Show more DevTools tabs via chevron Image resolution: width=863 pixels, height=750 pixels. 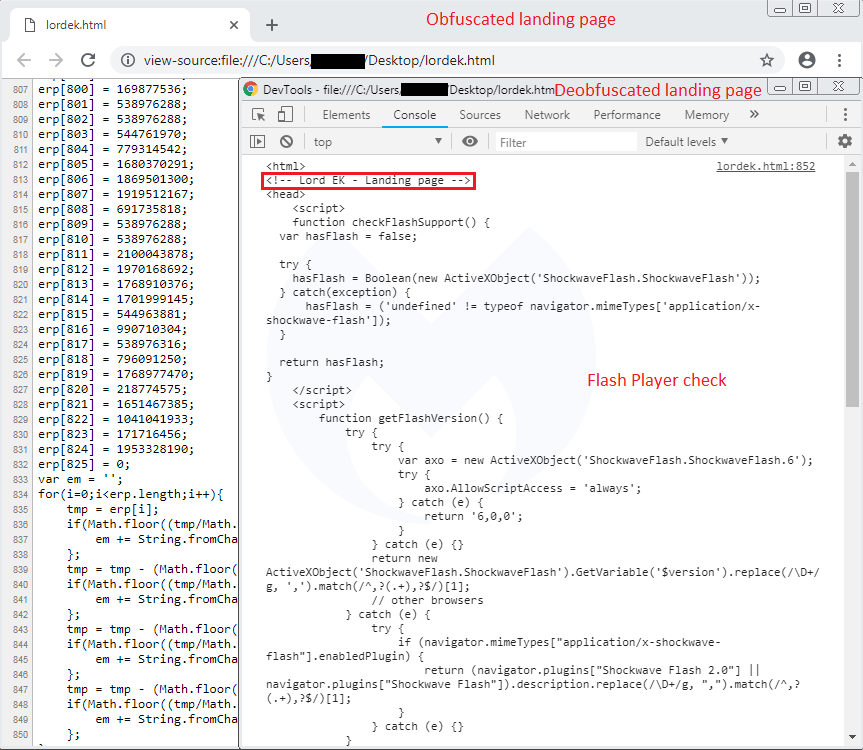coord(754,115)
